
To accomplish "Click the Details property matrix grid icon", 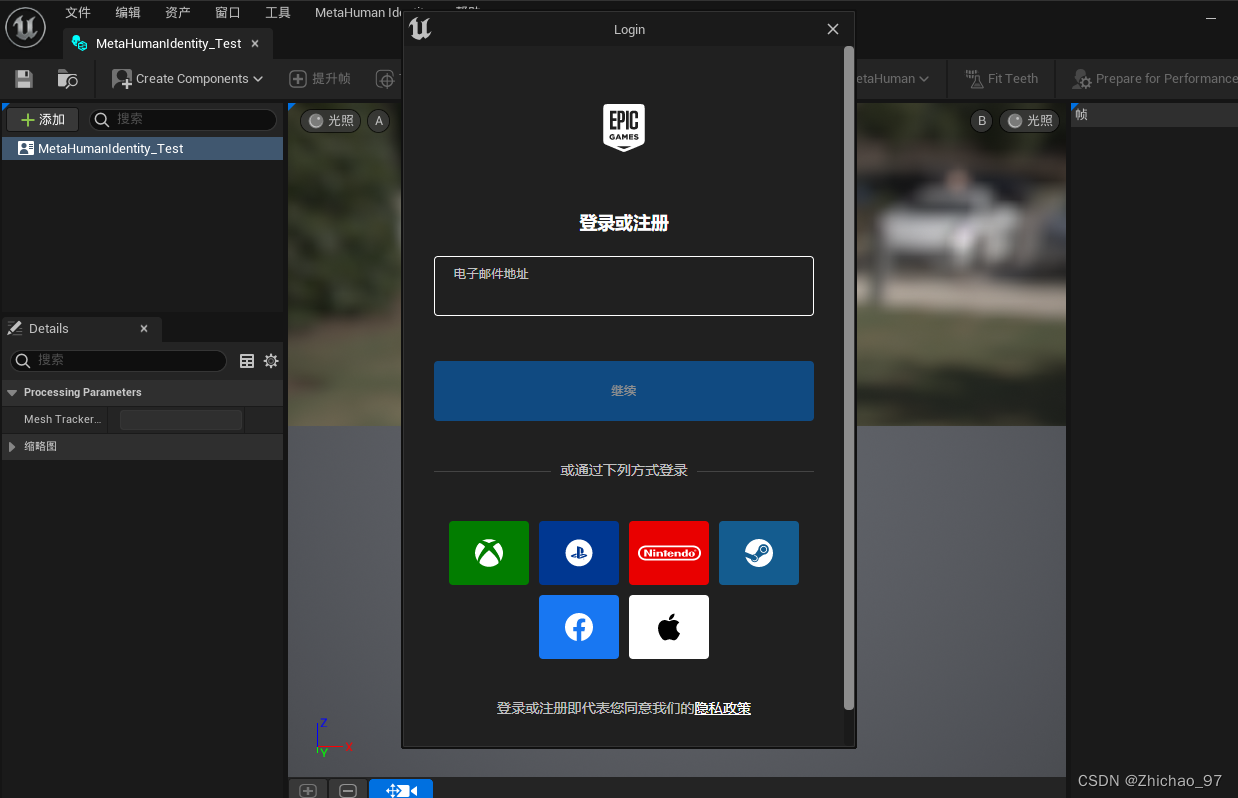I will (x=247, y=361).
